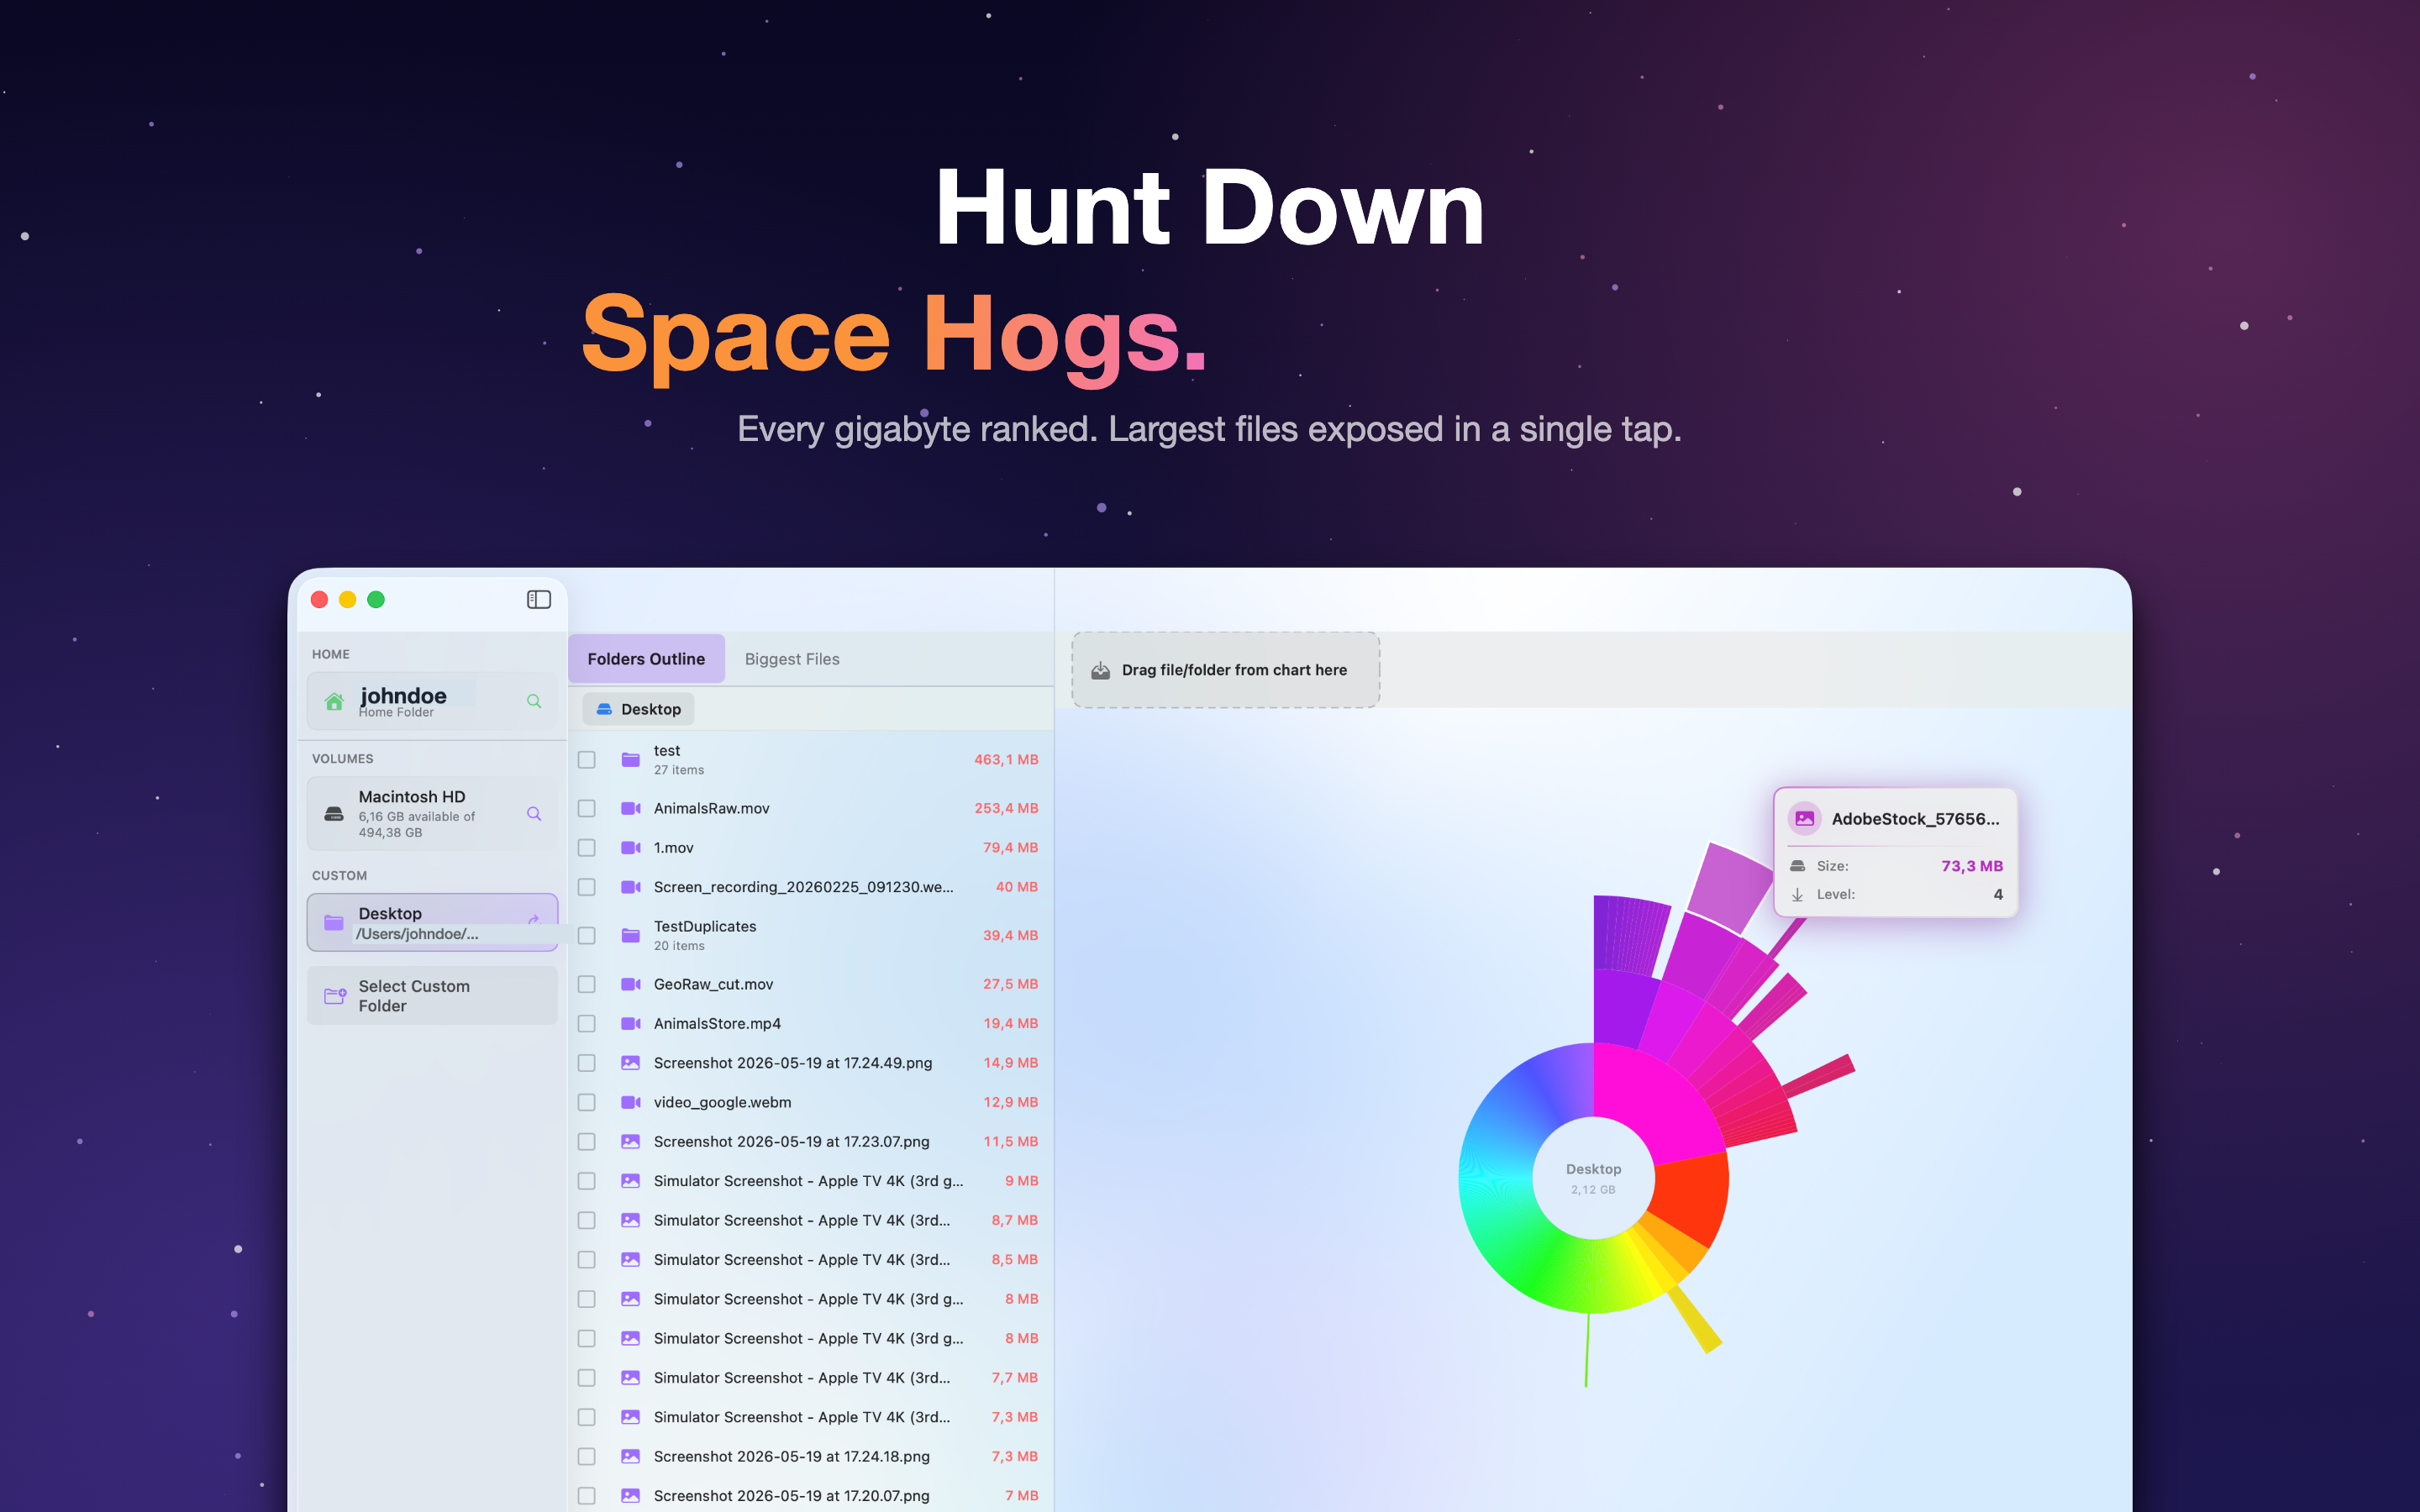Click the magnifier icon in johndoe row

coord(534,701)
